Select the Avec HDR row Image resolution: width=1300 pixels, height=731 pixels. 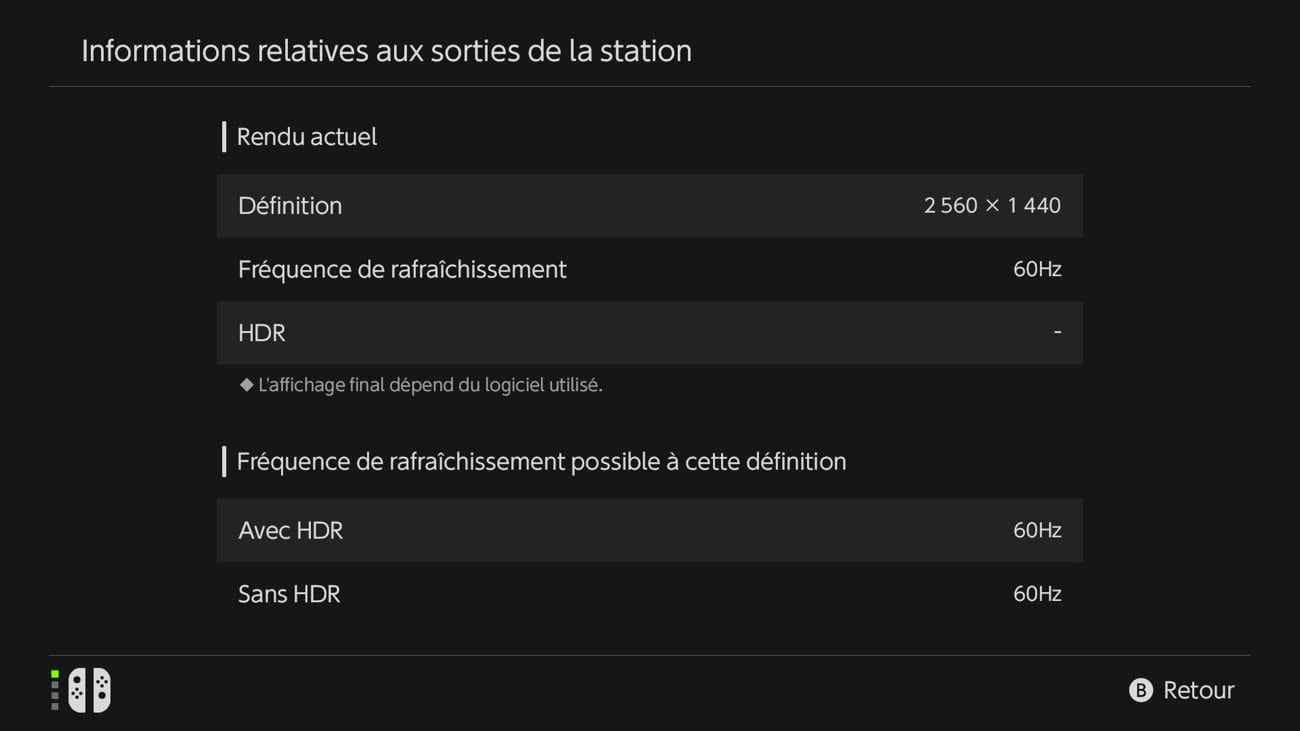coord(649,530)
